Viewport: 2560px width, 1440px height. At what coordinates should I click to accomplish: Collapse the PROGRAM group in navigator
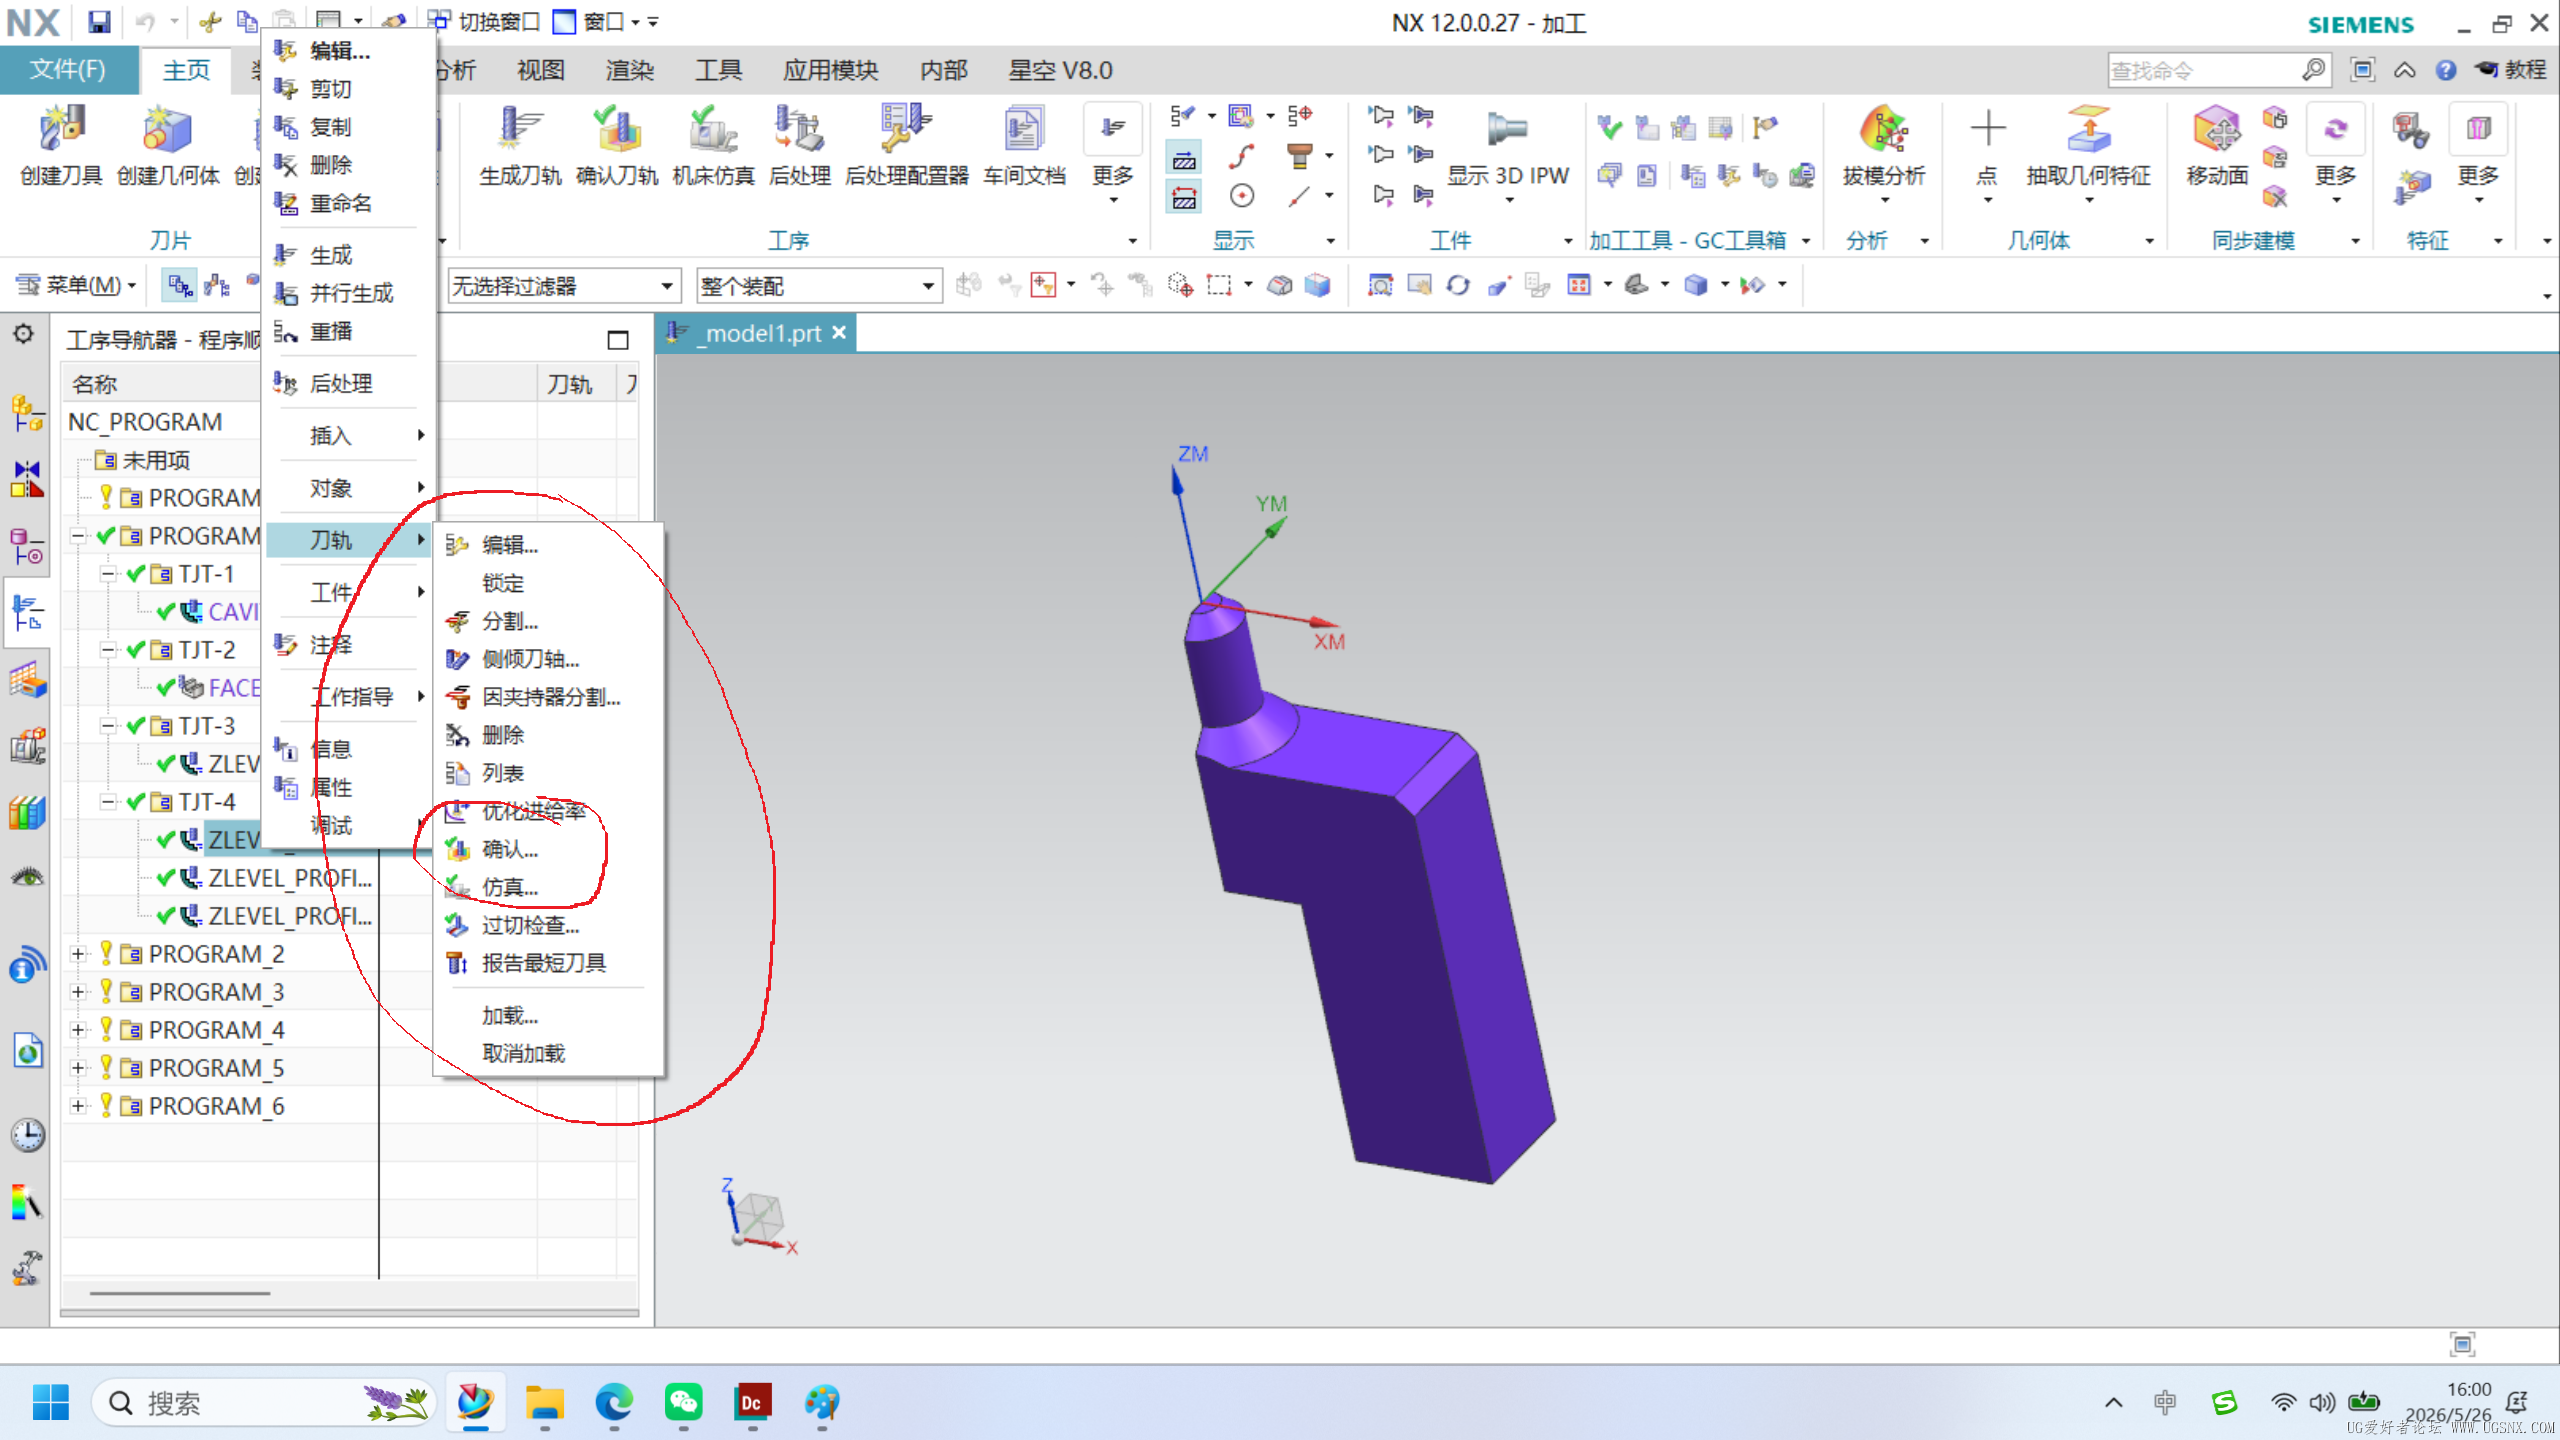(x=78, y=536)
